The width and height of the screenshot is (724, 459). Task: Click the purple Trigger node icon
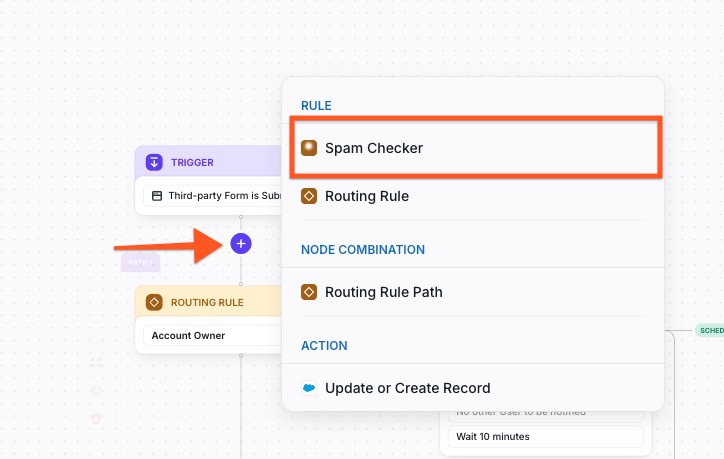154,162
